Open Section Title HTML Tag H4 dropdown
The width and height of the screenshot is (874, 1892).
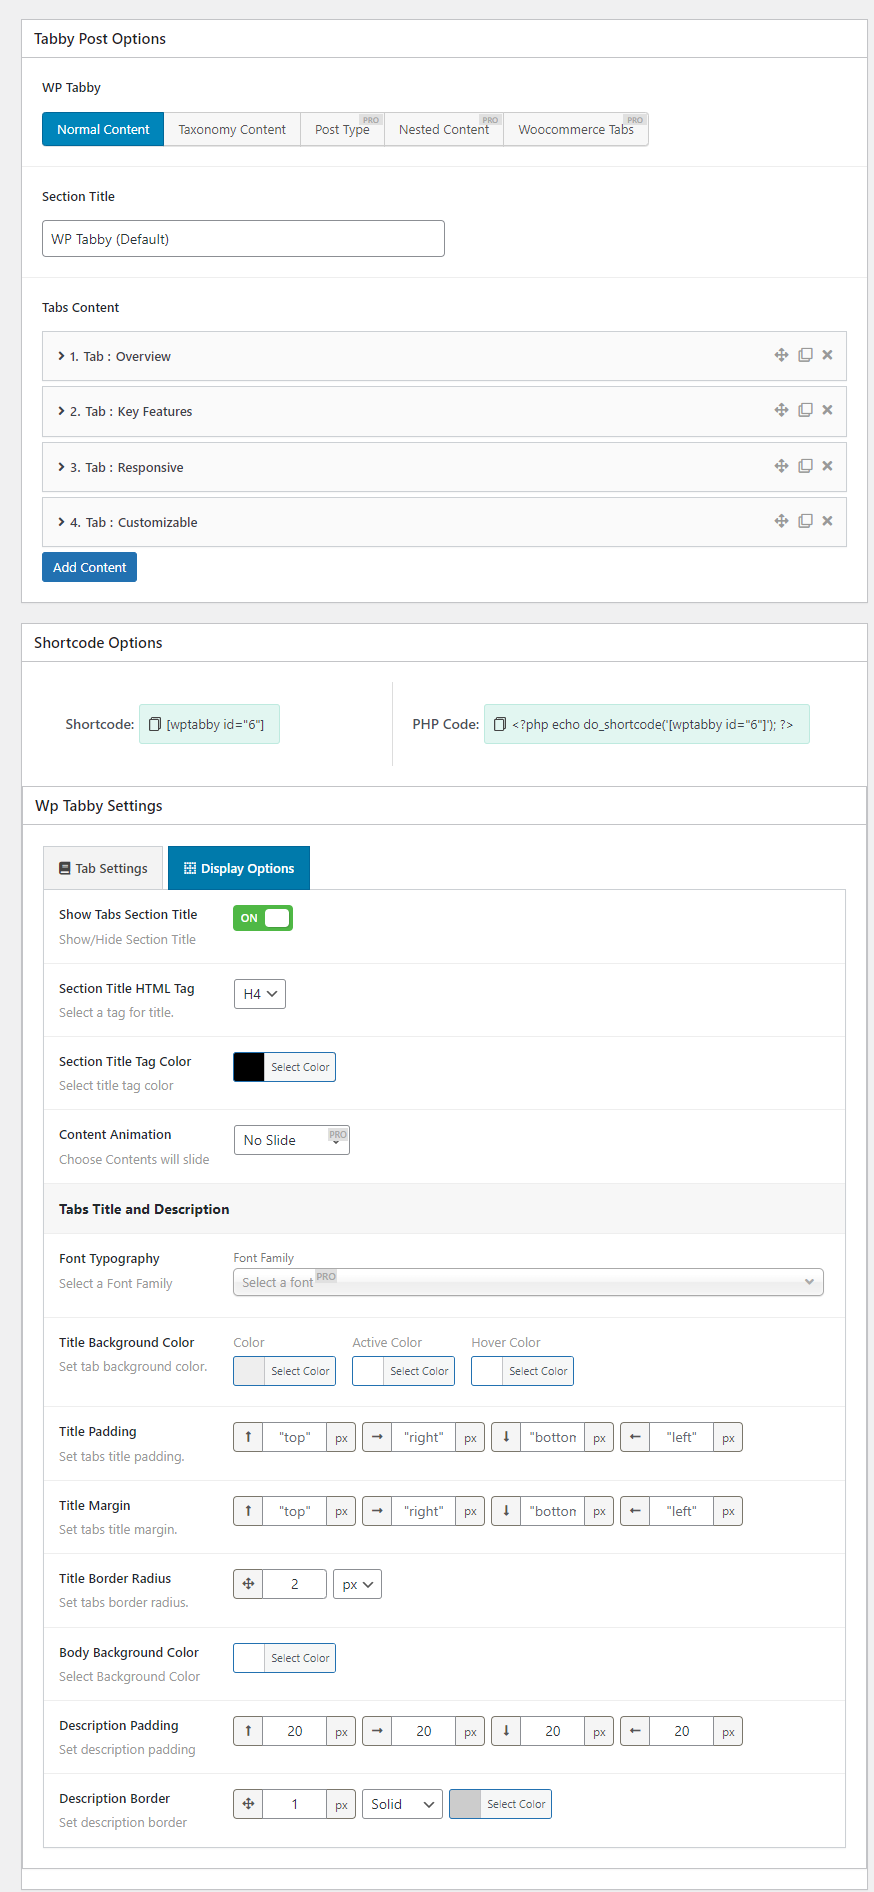(x=260, y=994)
